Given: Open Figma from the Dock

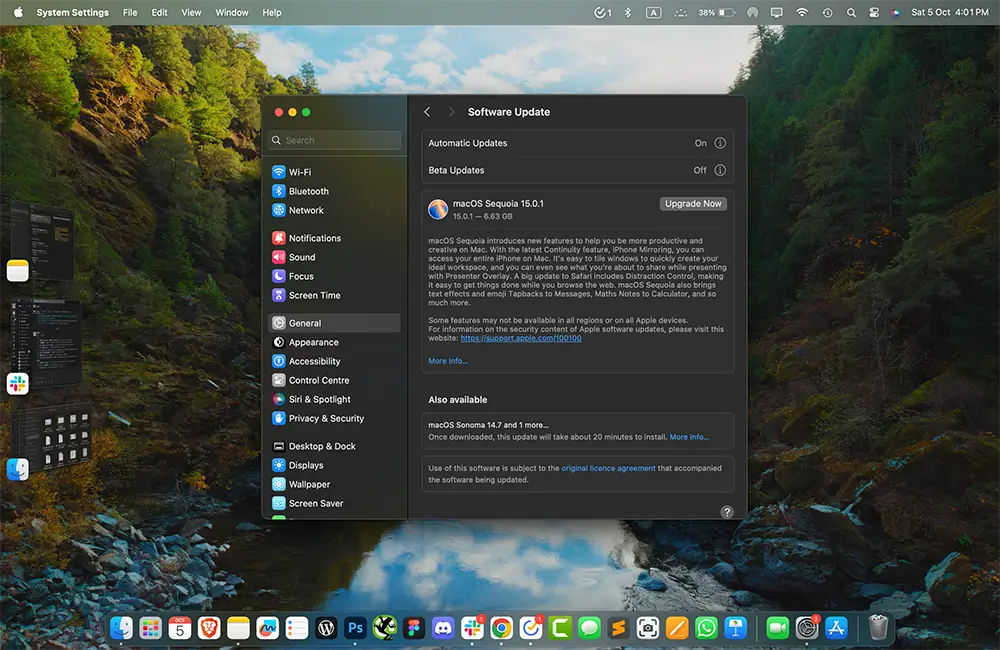Looking at the screenshot, I should coord(414,628).
